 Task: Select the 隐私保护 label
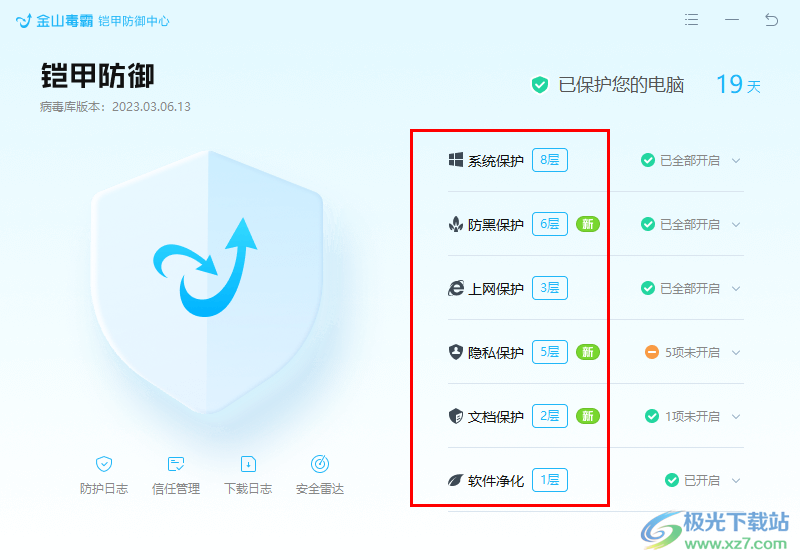(x=496, y=353)
